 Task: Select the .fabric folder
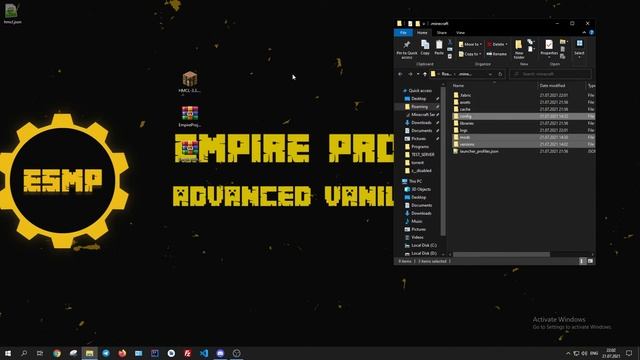pos(524,95)
